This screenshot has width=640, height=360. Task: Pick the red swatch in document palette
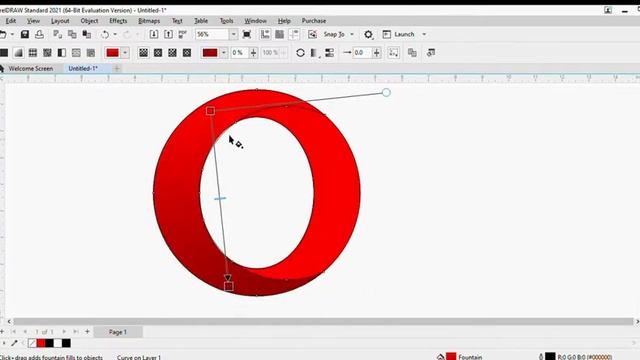[x=41, y=343]
